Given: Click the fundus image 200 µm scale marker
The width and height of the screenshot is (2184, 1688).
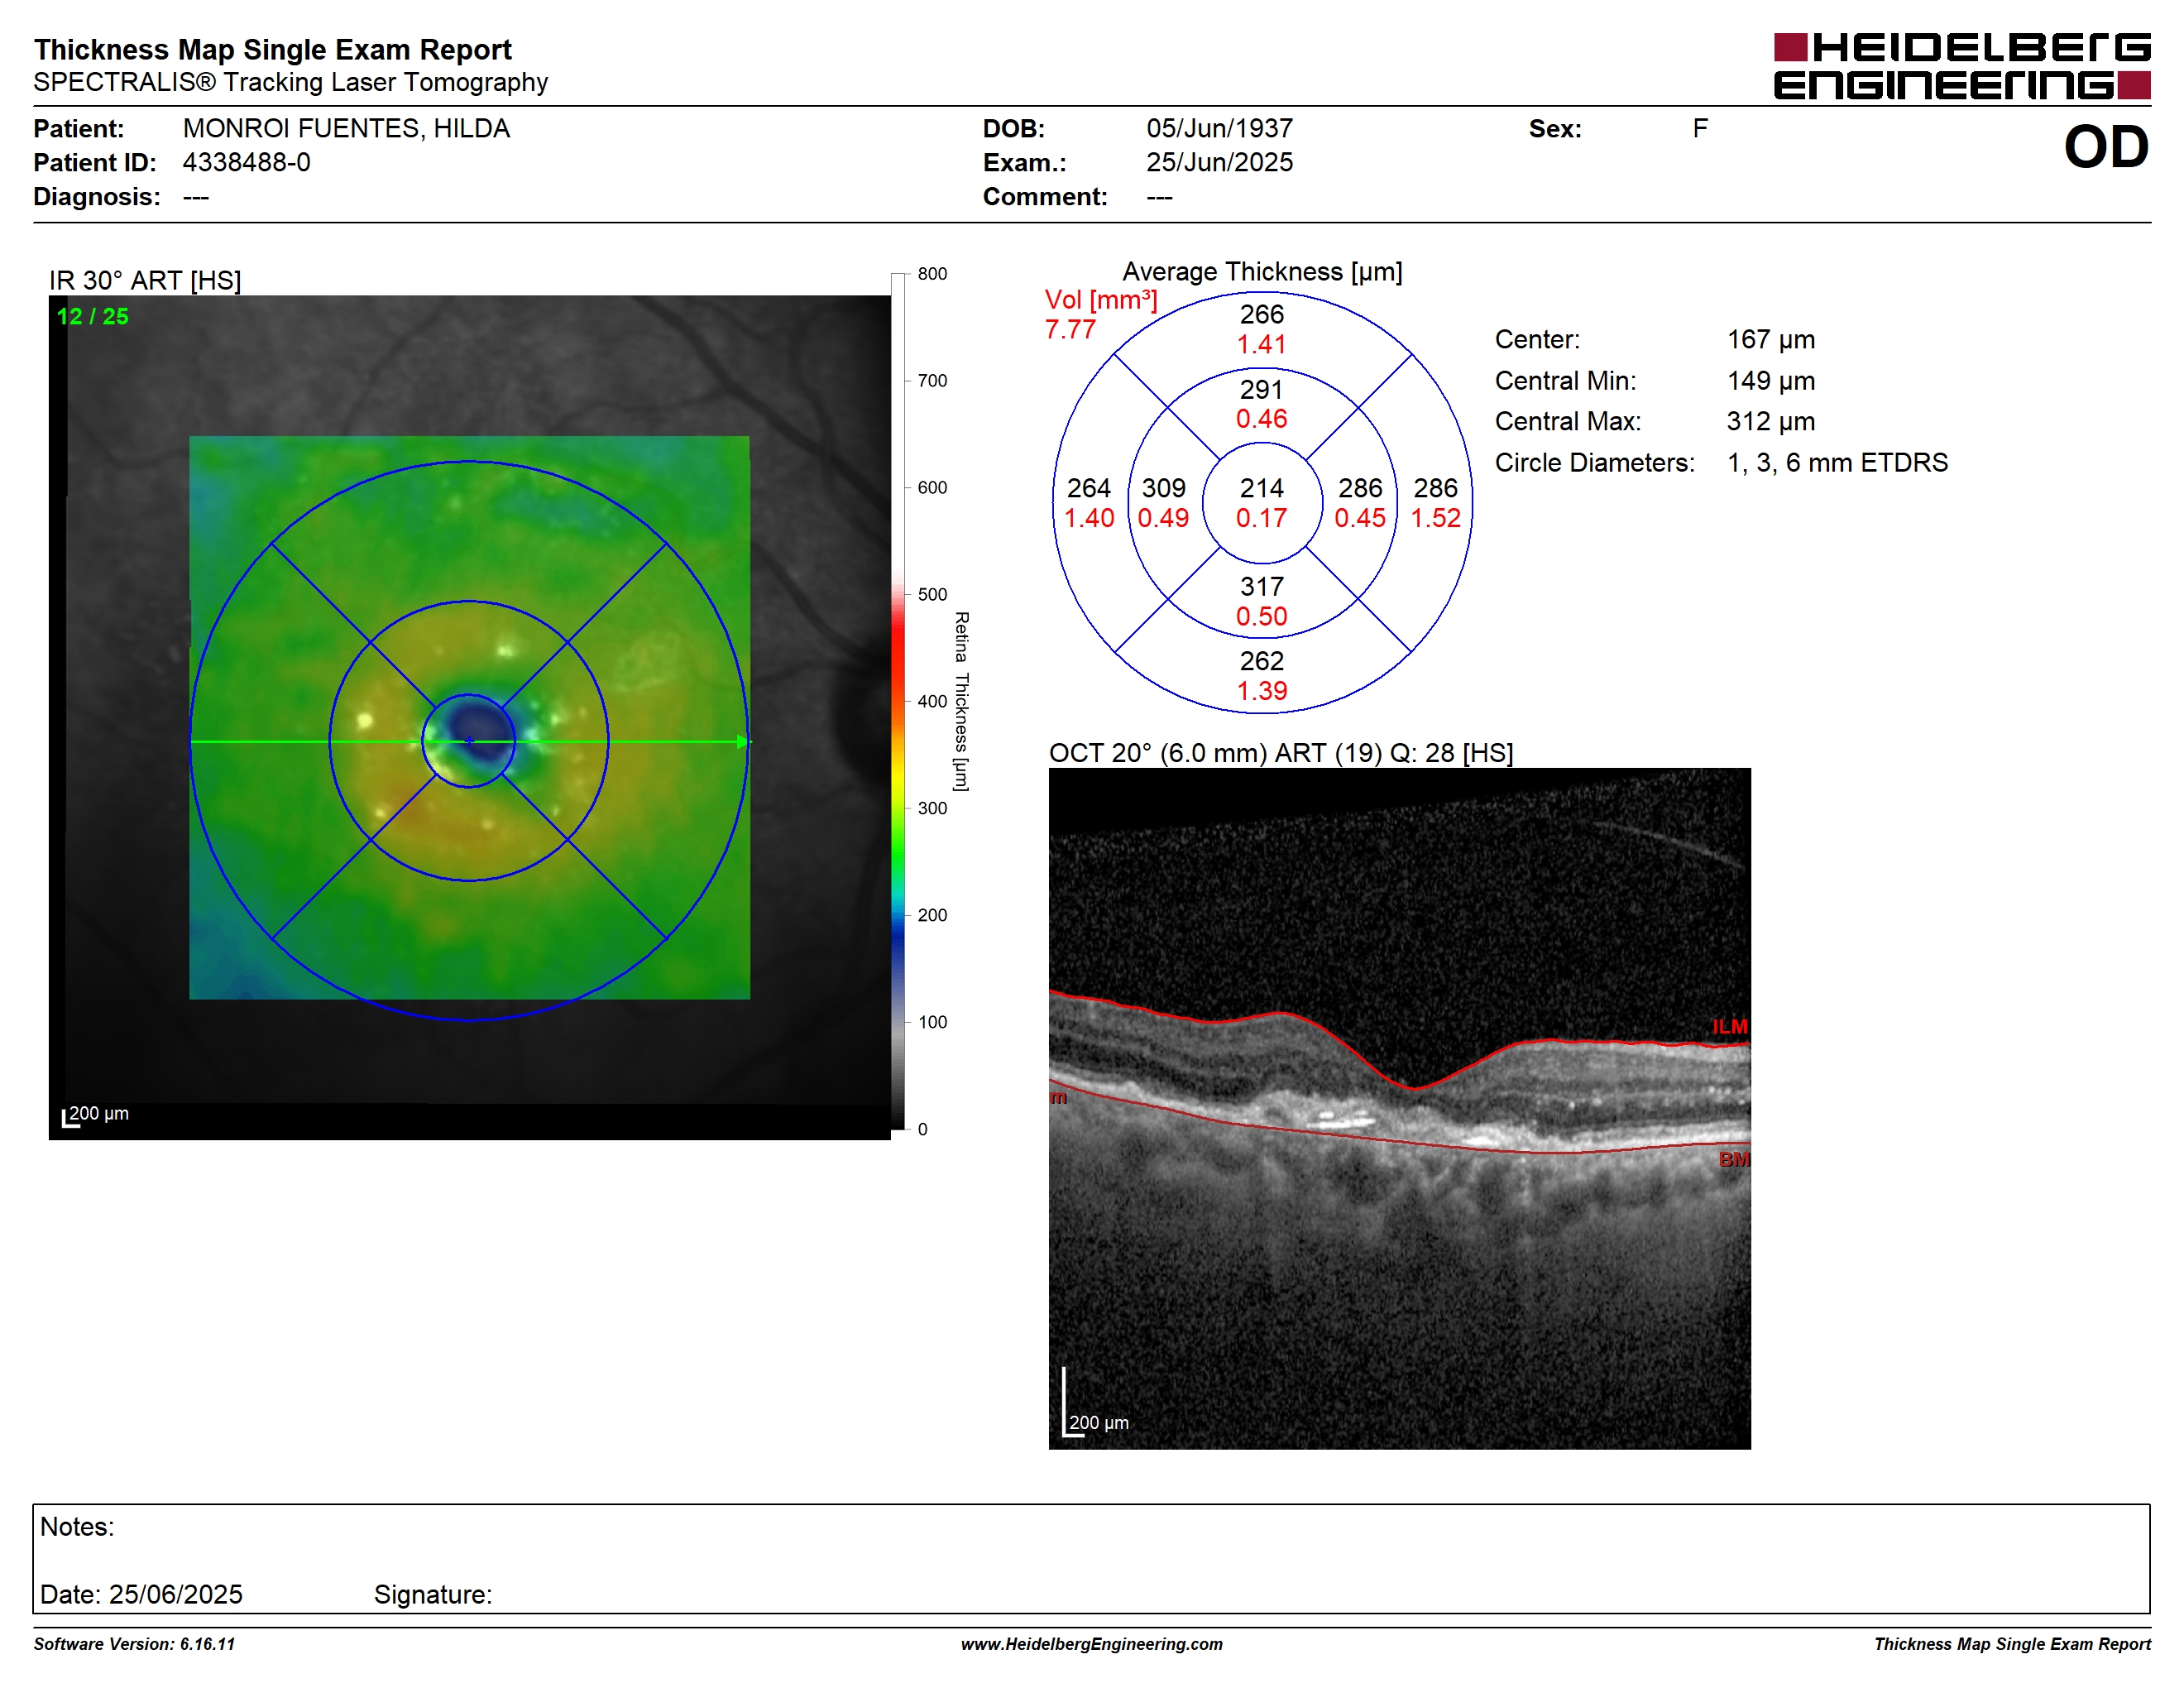Looking at the screenshot, I should (x=96, y=1115).
